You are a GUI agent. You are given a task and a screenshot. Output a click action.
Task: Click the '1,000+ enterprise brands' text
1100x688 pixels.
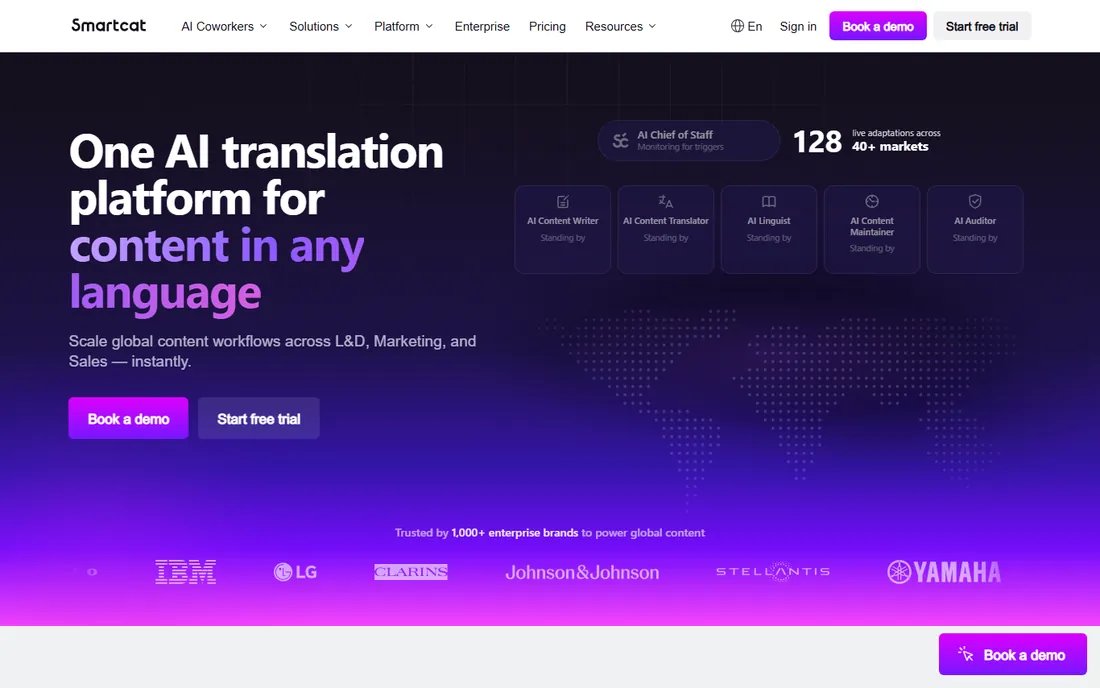click(515, 532)
